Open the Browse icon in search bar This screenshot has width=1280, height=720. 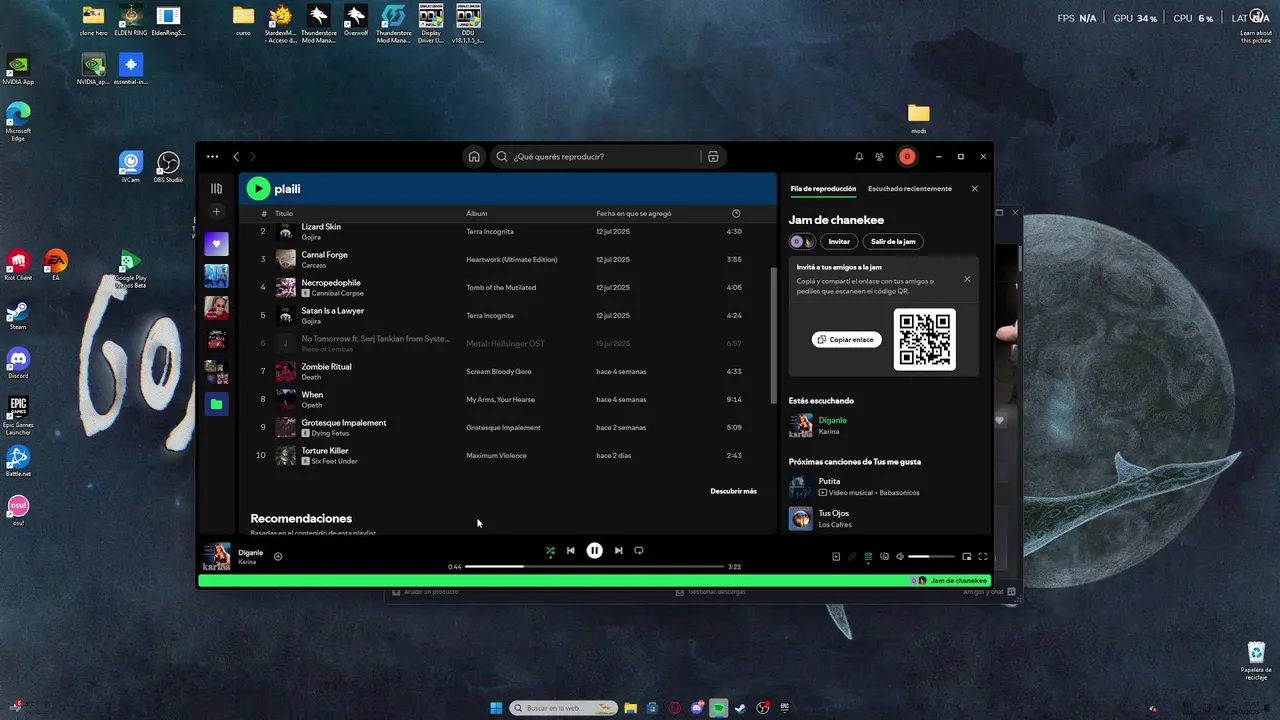713,157
